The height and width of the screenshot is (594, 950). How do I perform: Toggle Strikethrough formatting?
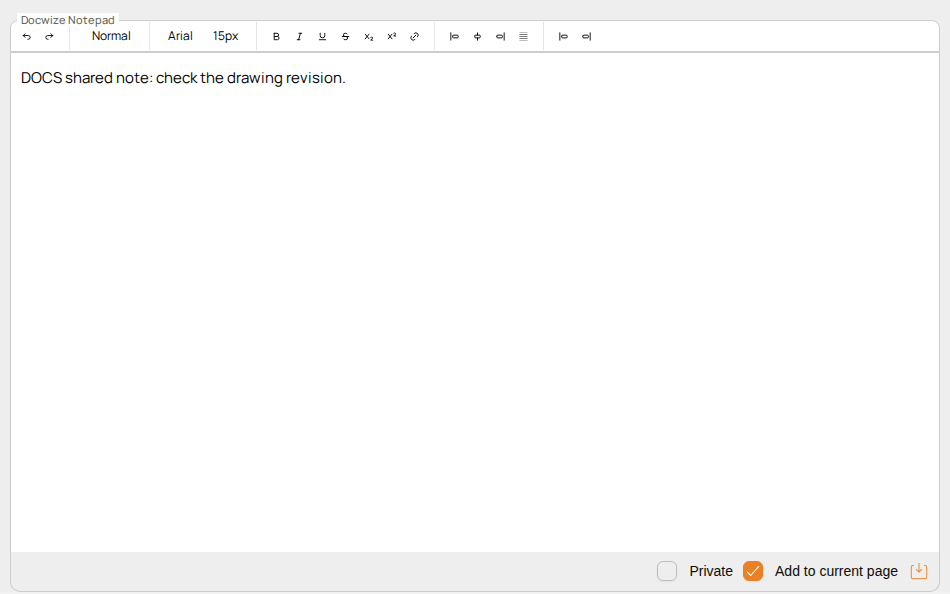click(345, 36)
